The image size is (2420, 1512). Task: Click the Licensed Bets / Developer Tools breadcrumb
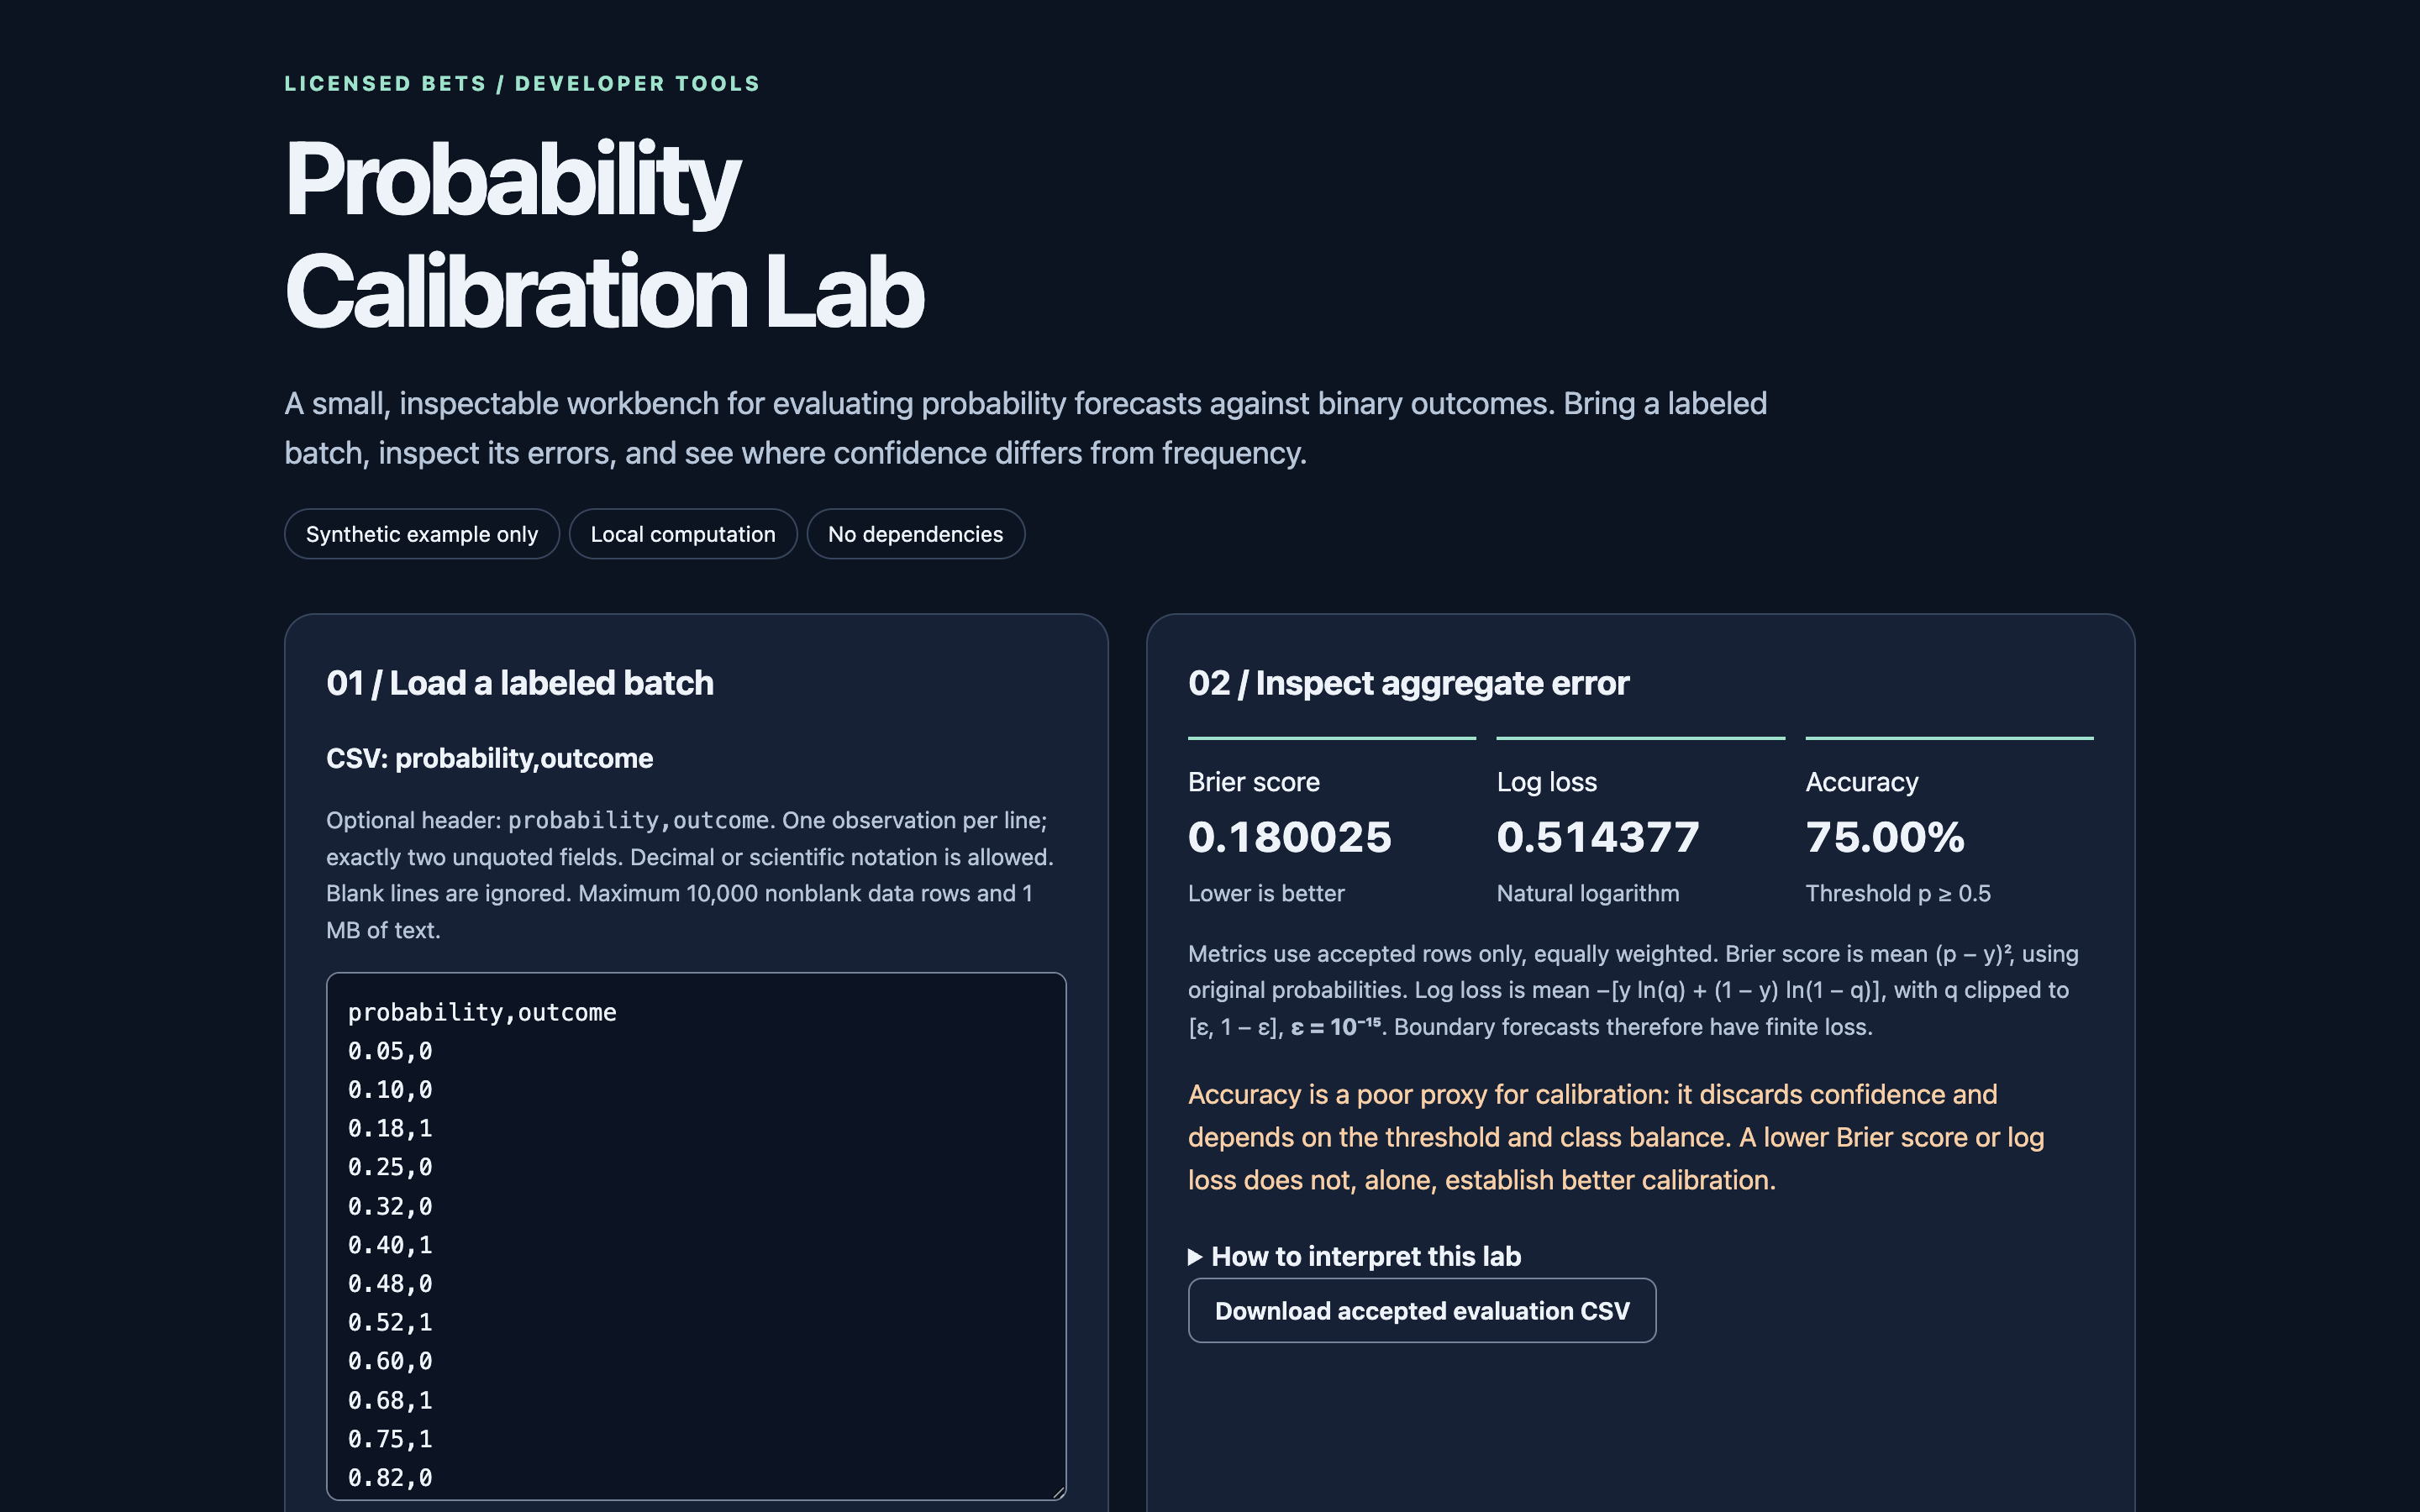tap(522, 84)
